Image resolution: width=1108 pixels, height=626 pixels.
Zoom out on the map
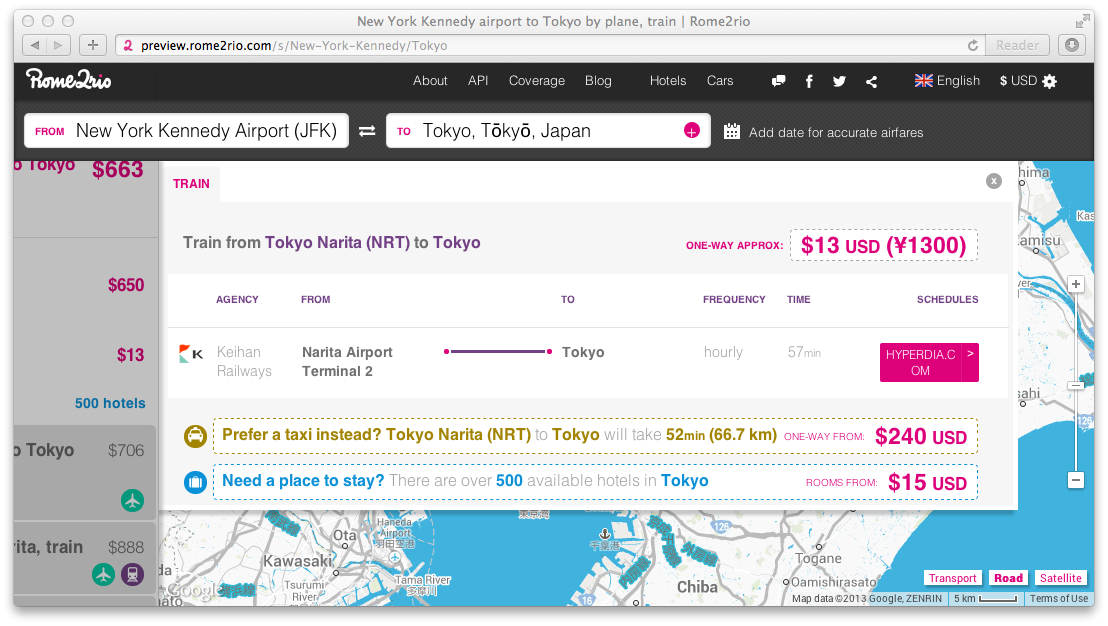(x=1075, y=480)
